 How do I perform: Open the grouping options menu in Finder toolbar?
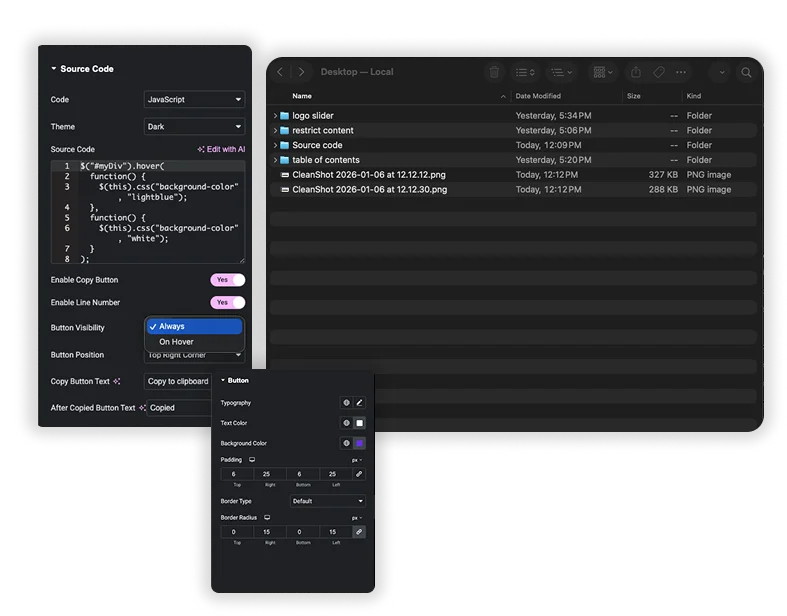tap(562, 72)
